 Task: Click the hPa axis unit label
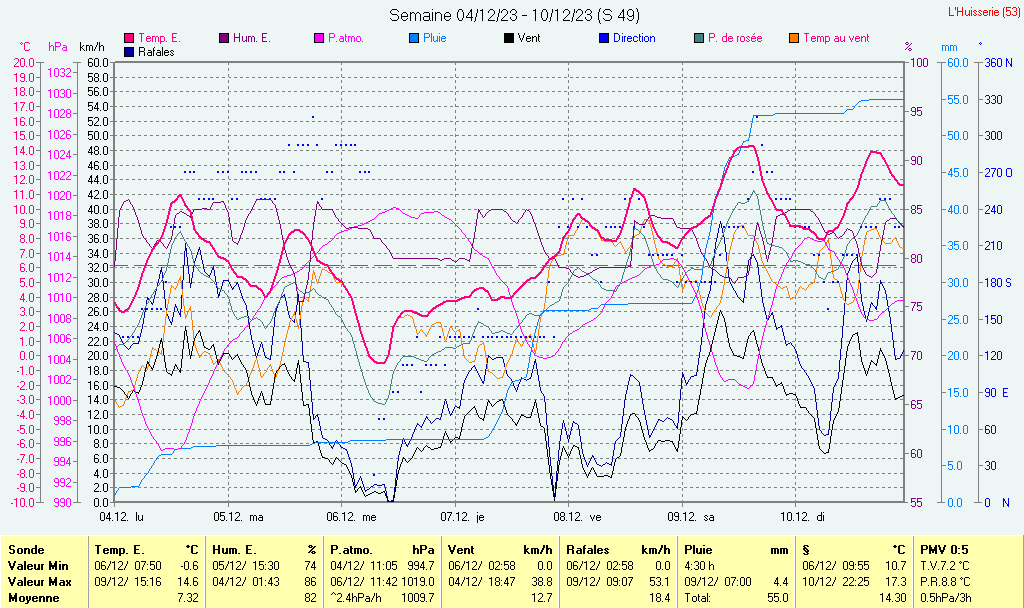[x=58, y=47]
